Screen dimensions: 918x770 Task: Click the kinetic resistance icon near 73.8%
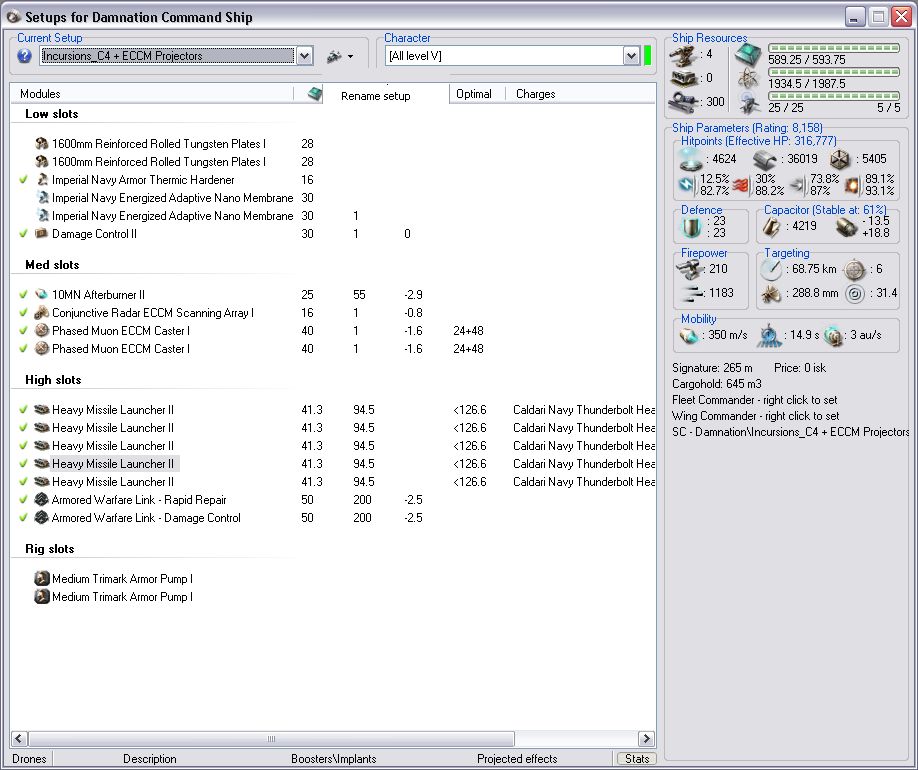click(797, 185)
